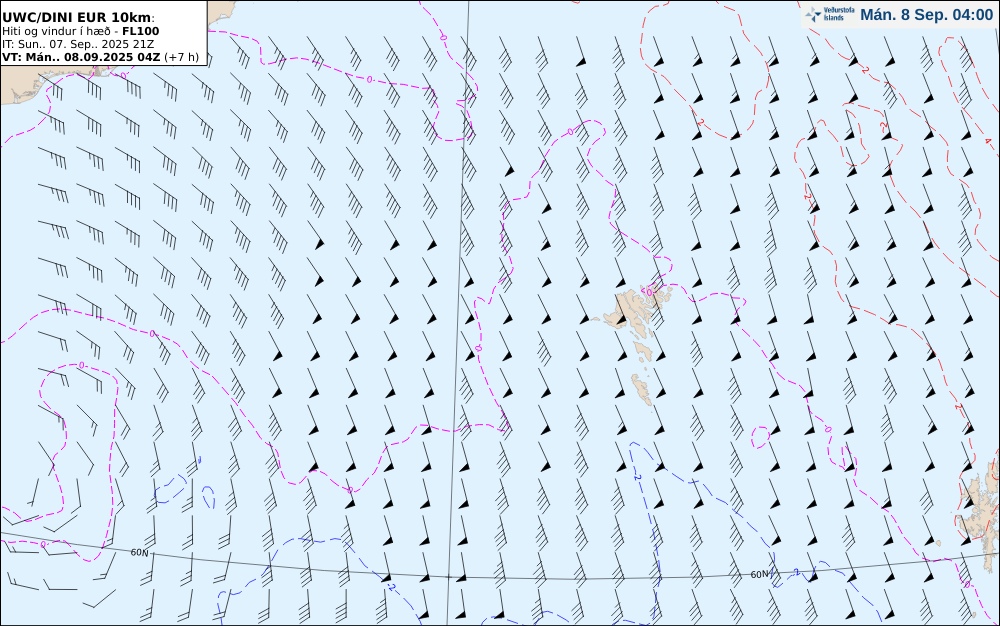
Task: Click the 'UWC/DINI EUR 10km' title
Action: (78, 17)
